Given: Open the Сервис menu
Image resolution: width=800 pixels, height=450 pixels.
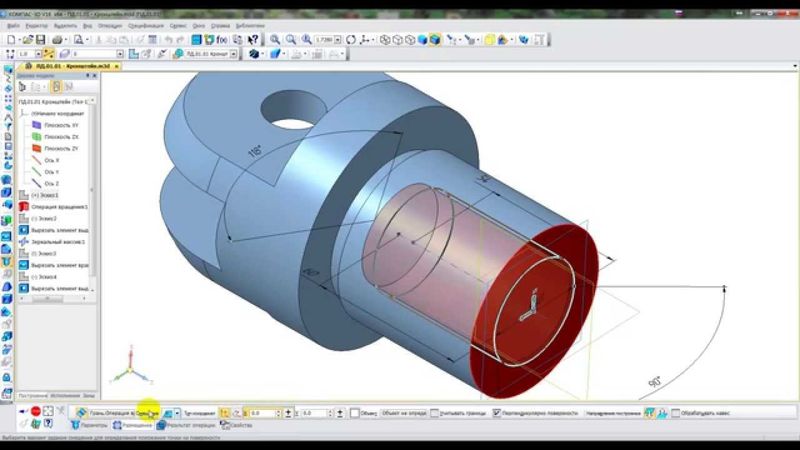Looking at the screenshot, I should (178, 26).
